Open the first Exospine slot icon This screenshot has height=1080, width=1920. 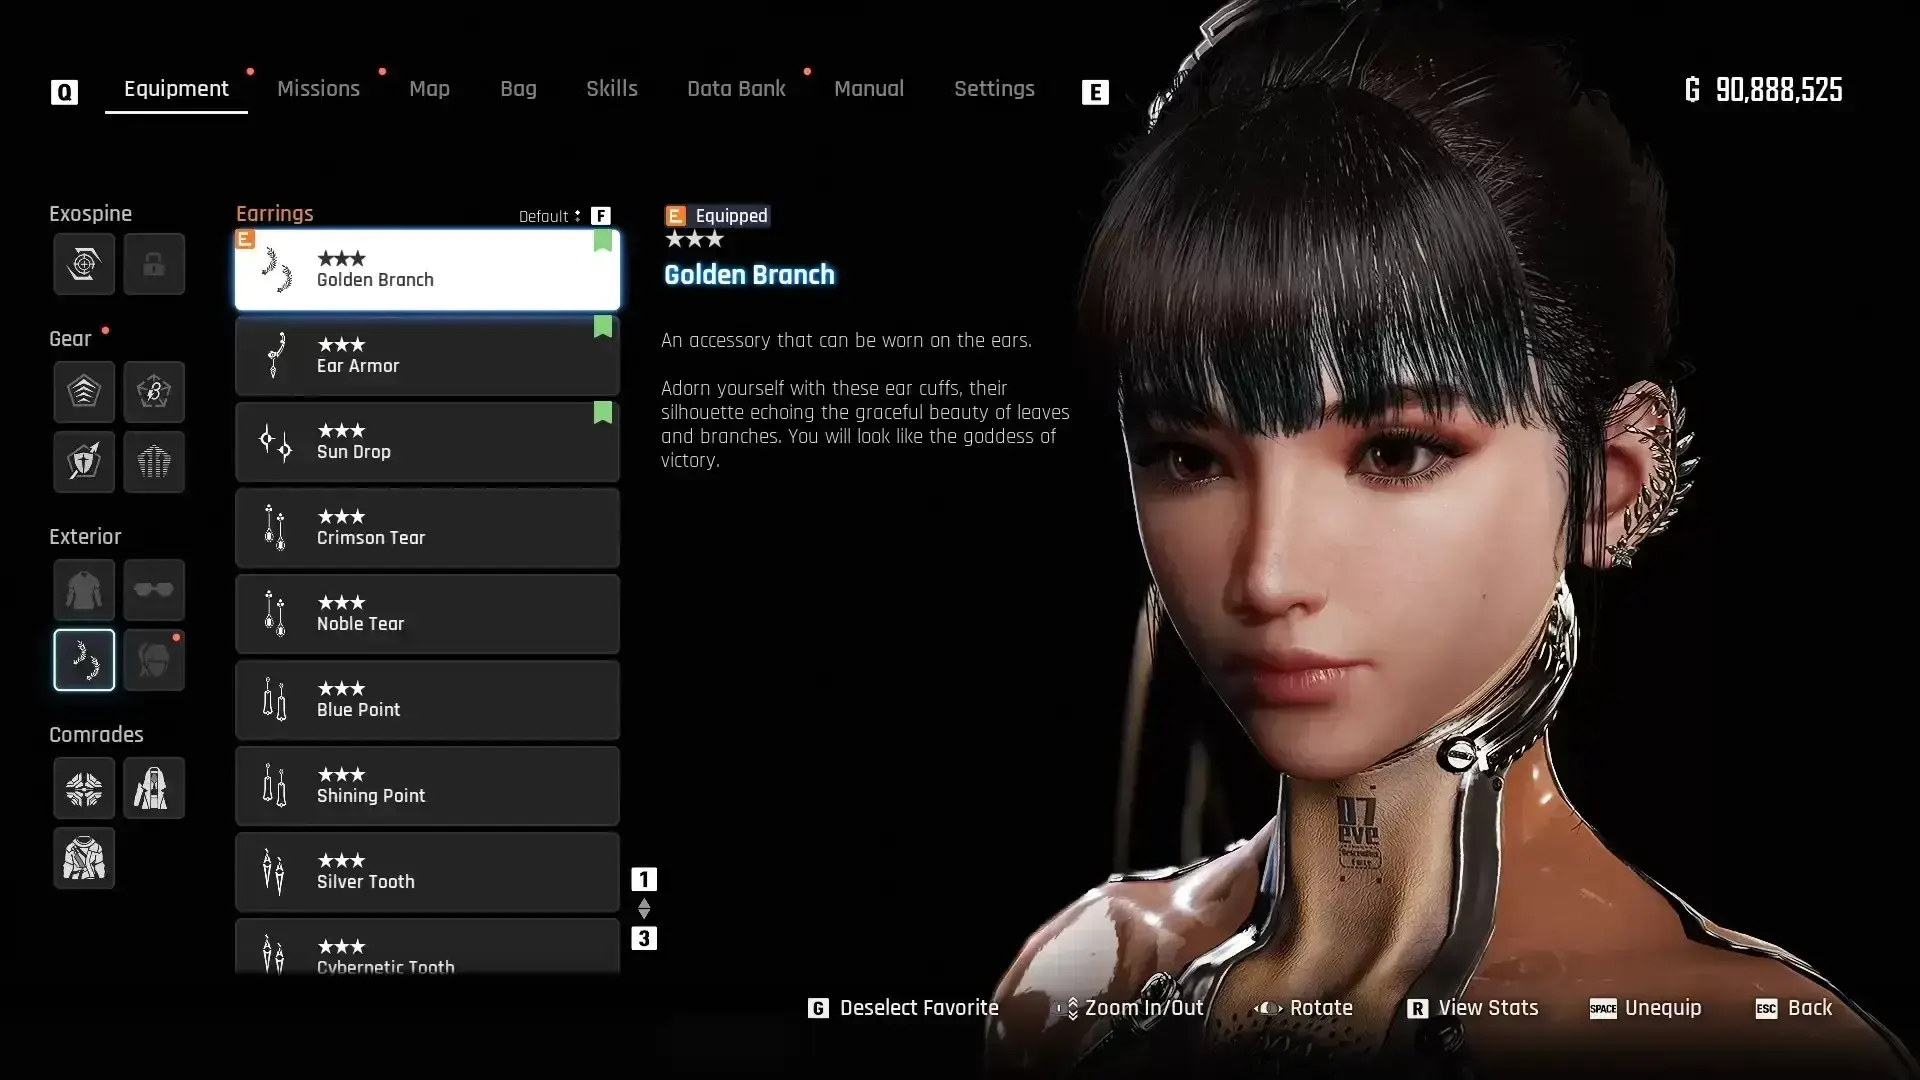coord(84,265)
